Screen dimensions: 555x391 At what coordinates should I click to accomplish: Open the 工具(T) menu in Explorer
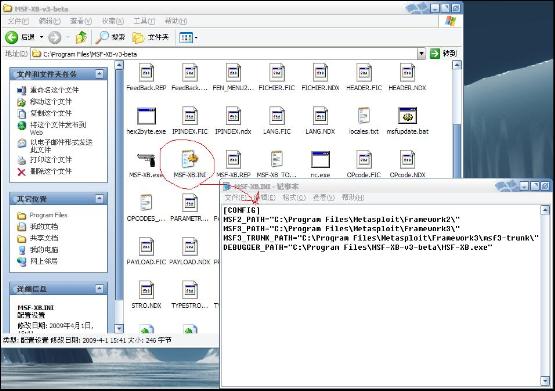(144, 21)
